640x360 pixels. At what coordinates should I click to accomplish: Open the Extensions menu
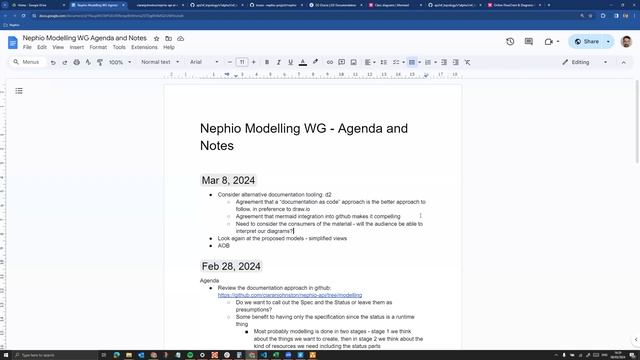coord(144,47)
